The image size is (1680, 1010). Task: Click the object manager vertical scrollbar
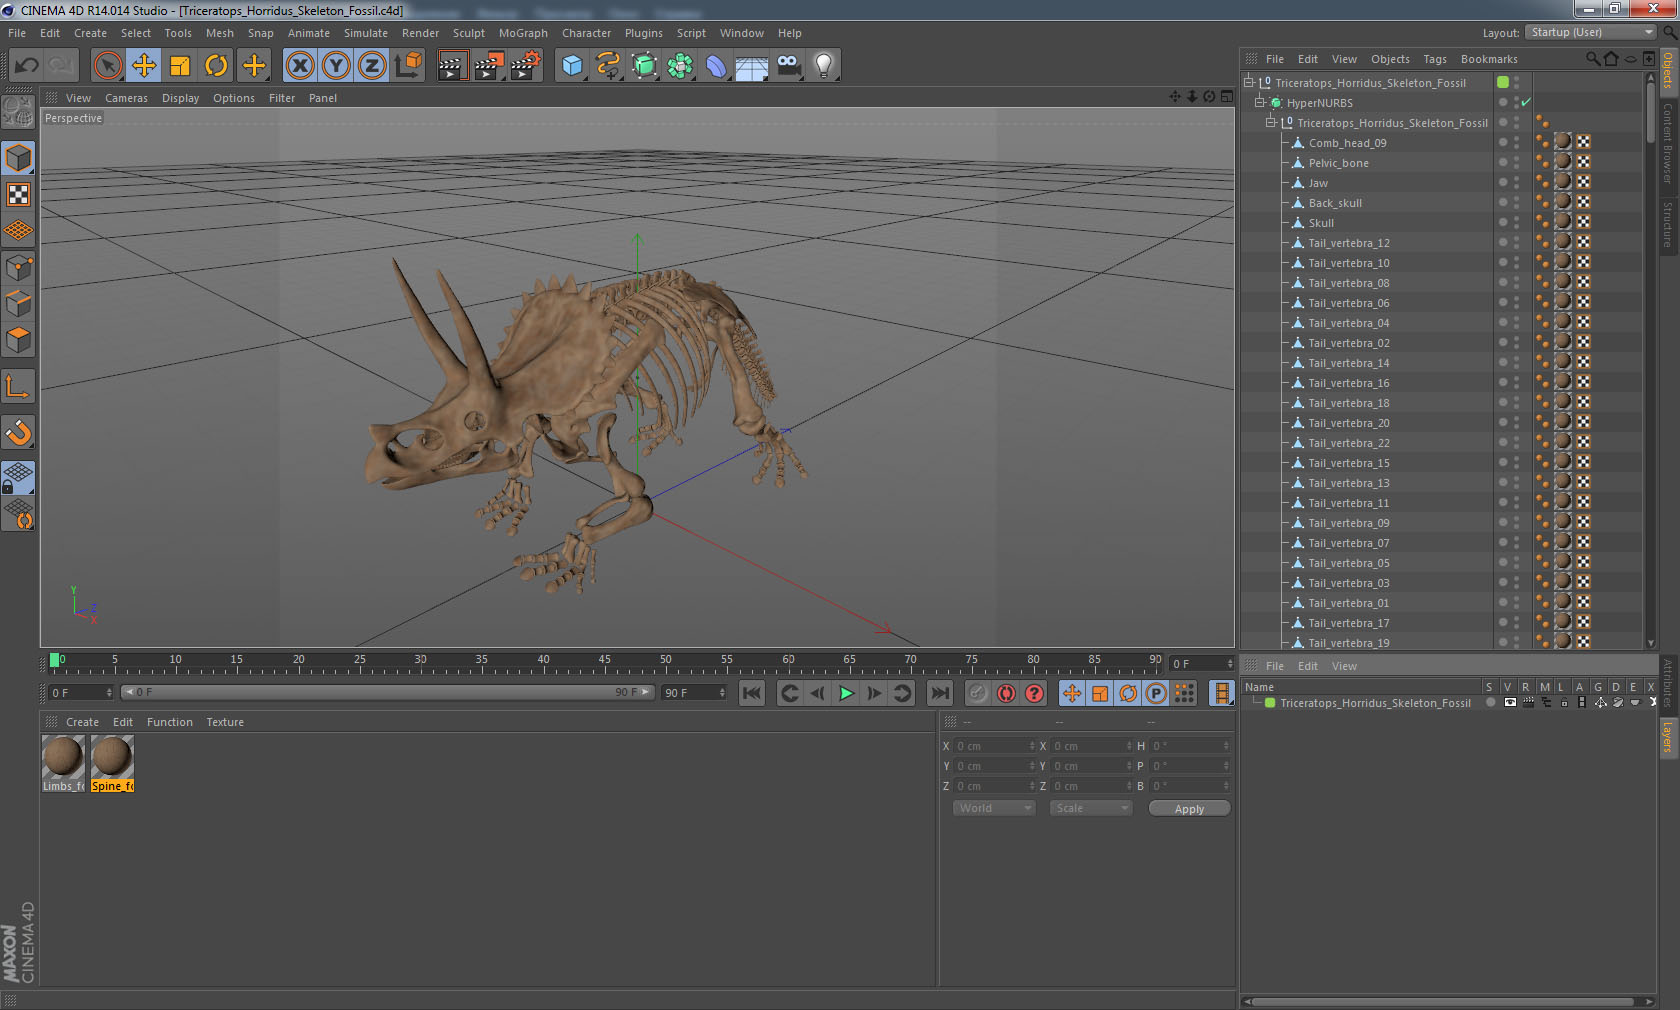[1650, 112]
